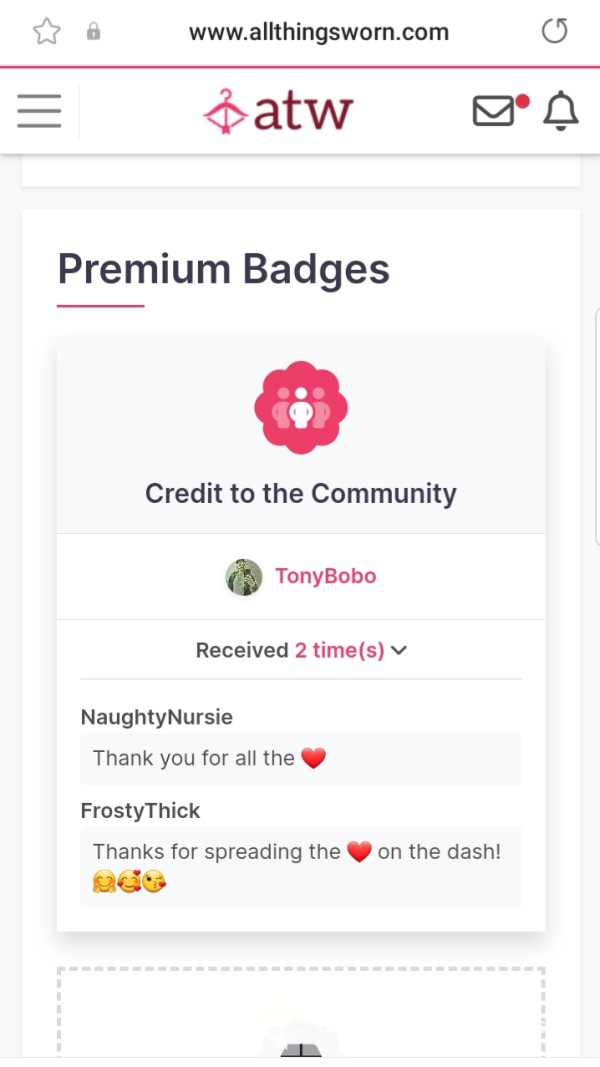Reload the page using the refresh icon
This screenshot has width=600, height=1067.
pyautogui.click(x=554, y=31)
